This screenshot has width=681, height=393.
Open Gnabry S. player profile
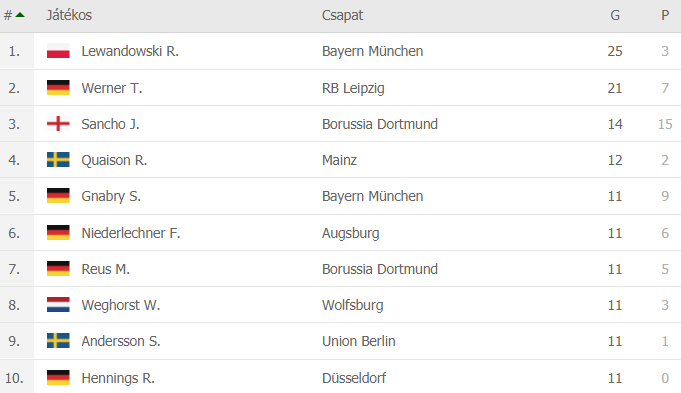pos(111,196)
